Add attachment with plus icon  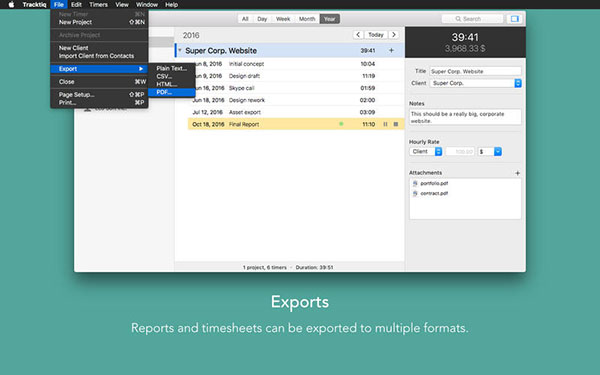[517, 173]
